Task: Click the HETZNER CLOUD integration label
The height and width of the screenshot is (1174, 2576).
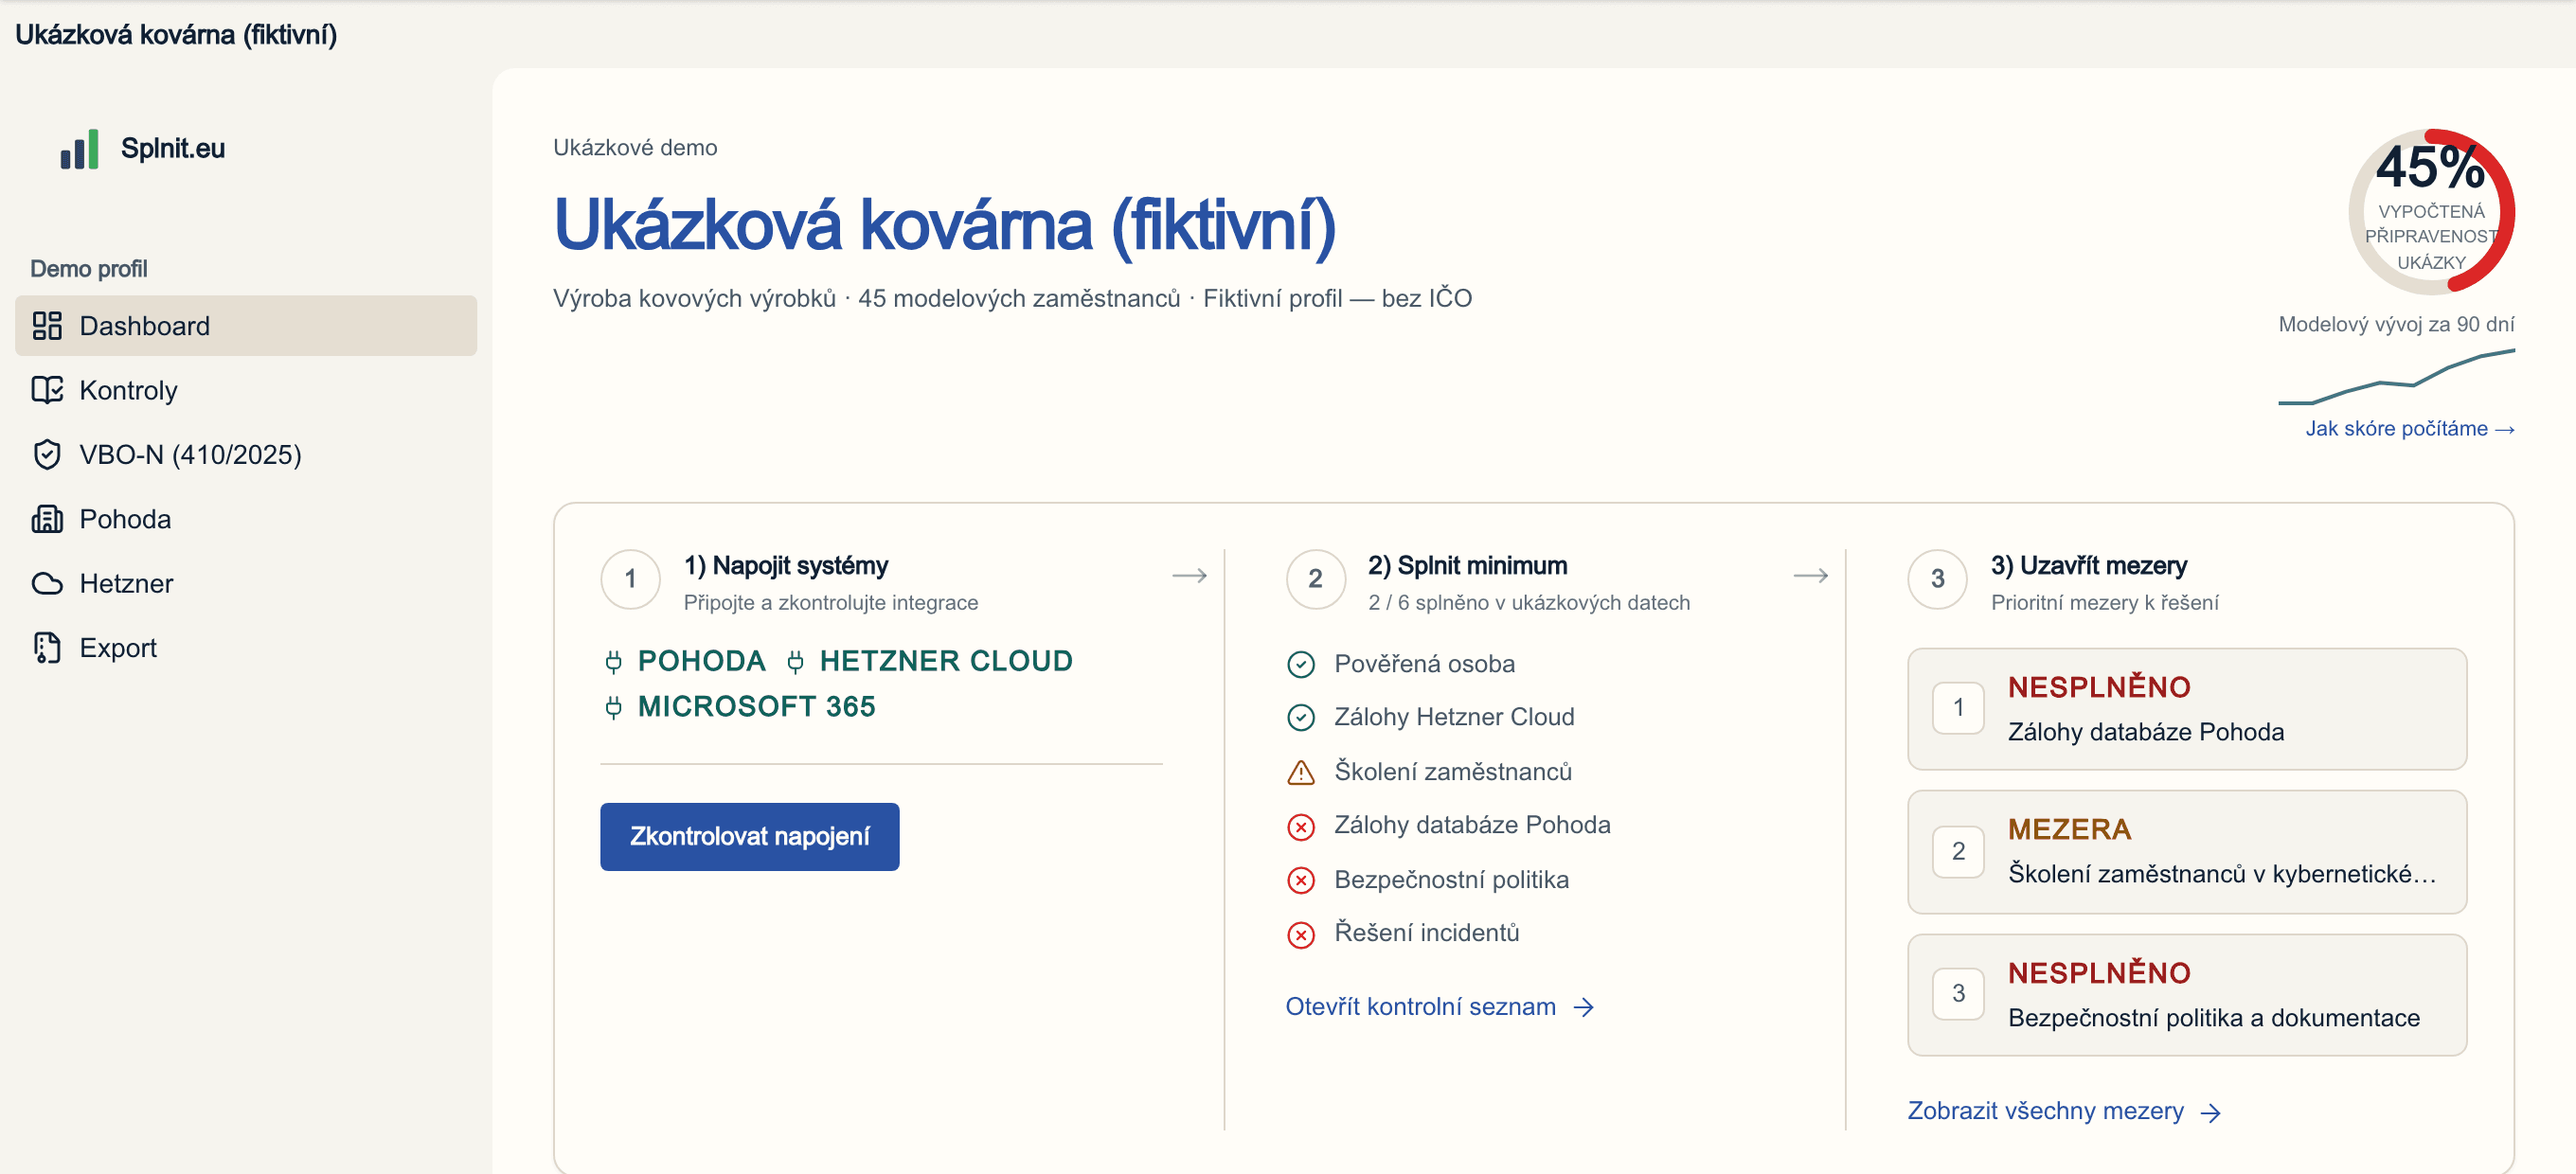Action: pos(945,662)
